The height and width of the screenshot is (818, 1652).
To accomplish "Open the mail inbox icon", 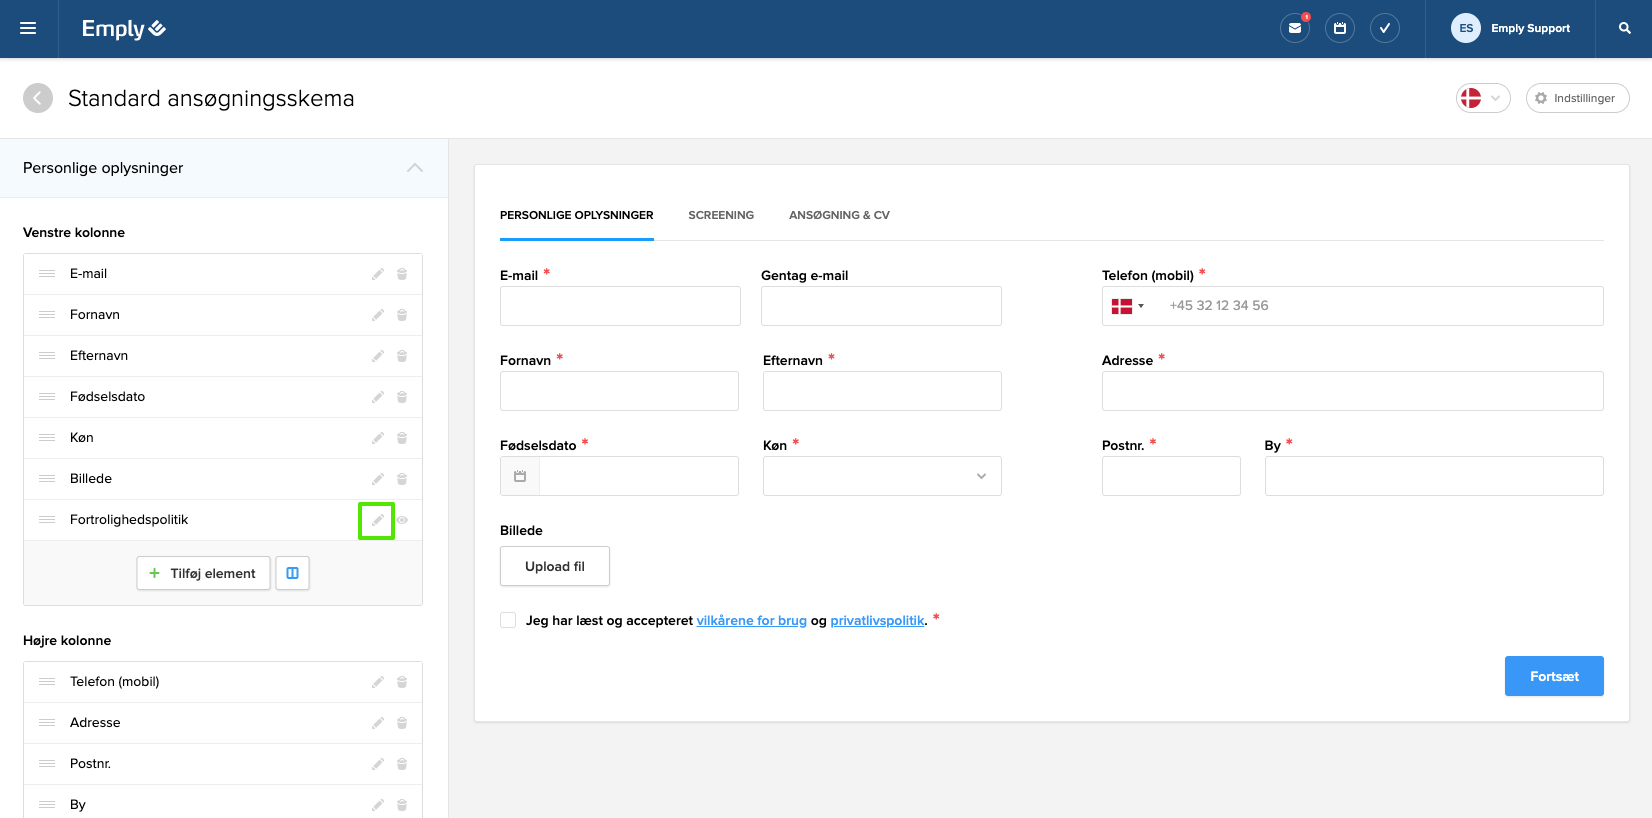I will pyautogui.click(x=1295, y=28).
